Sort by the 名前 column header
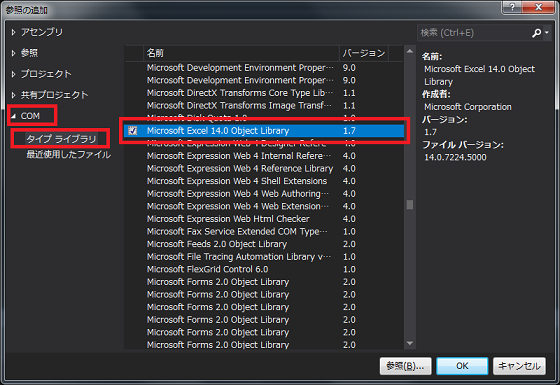 click(x=241, y=53)
